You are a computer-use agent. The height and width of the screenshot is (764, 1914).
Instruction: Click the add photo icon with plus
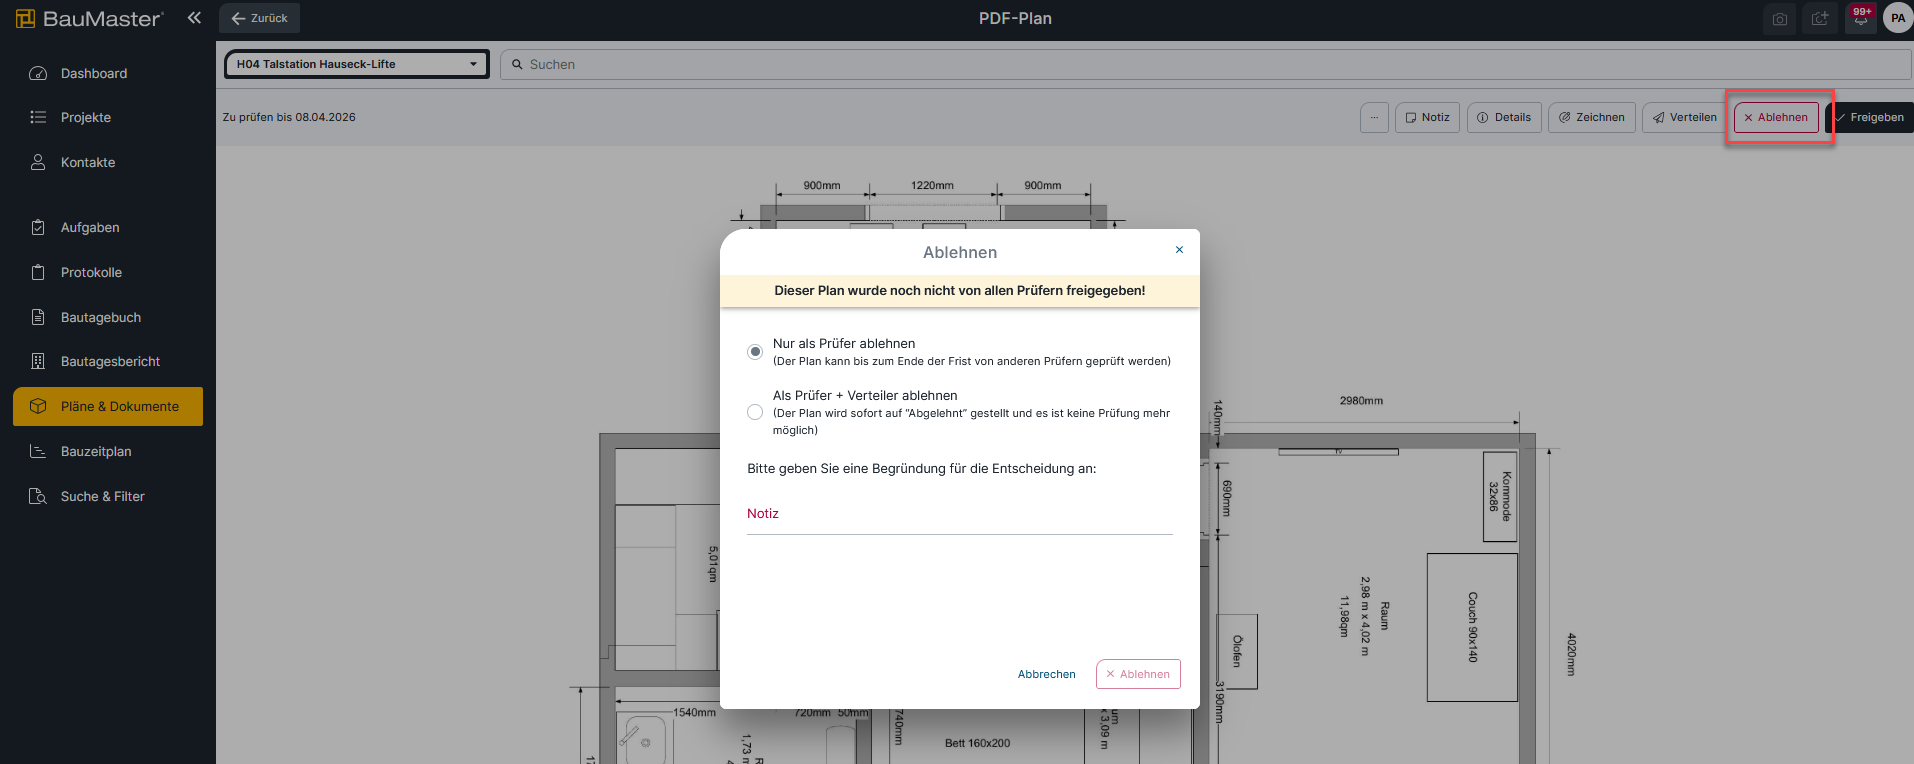(1820, 19)
